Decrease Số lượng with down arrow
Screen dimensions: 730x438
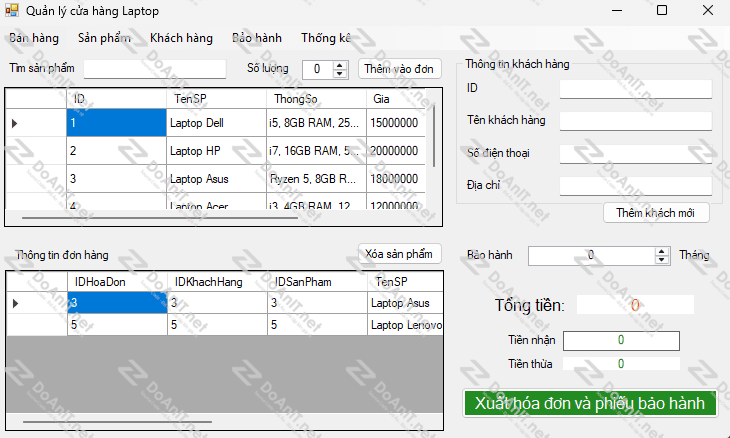click(338, 74)
